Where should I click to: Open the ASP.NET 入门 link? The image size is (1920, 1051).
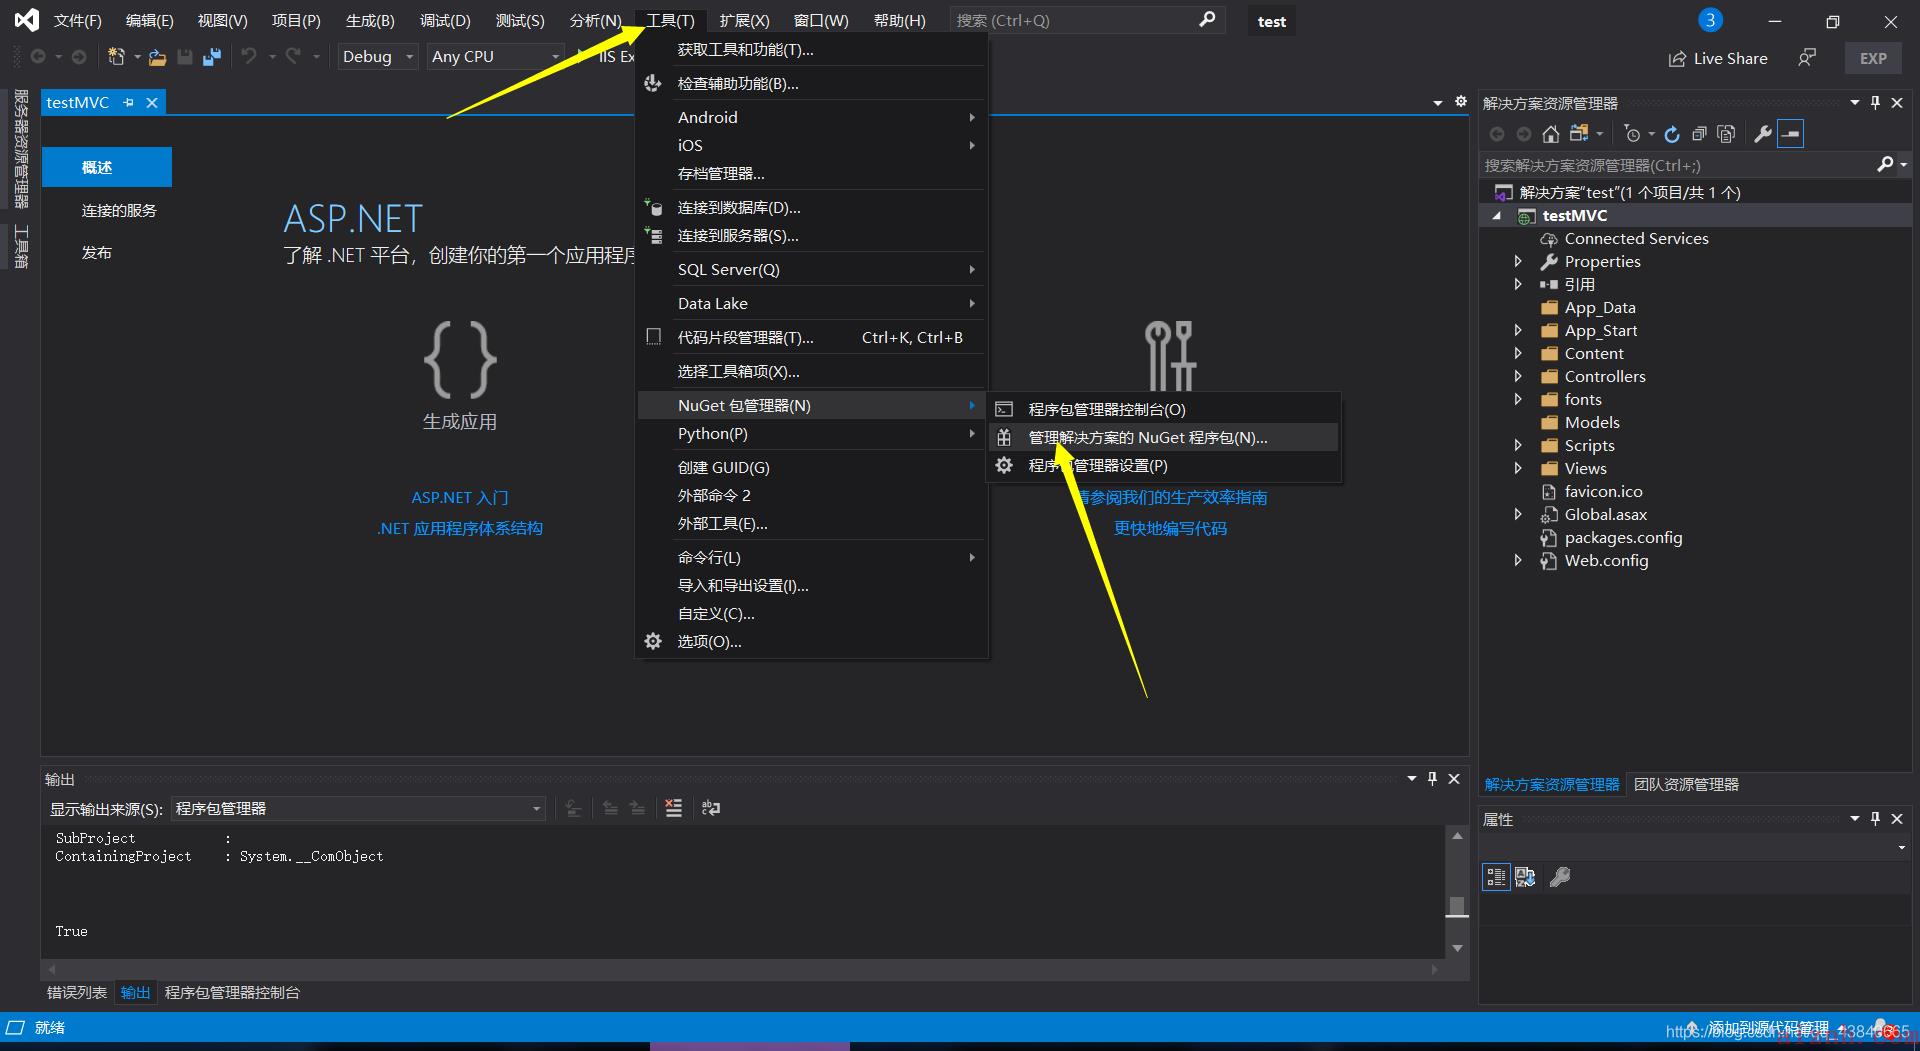tap(460, 497)
